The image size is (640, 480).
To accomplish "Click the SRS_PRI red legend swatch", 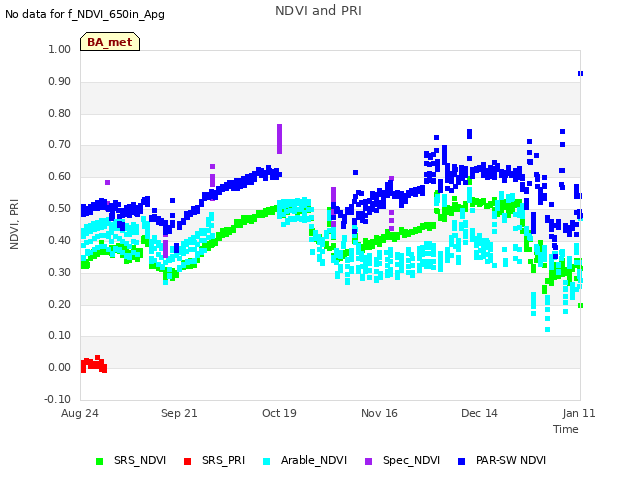I will (187, 461).
